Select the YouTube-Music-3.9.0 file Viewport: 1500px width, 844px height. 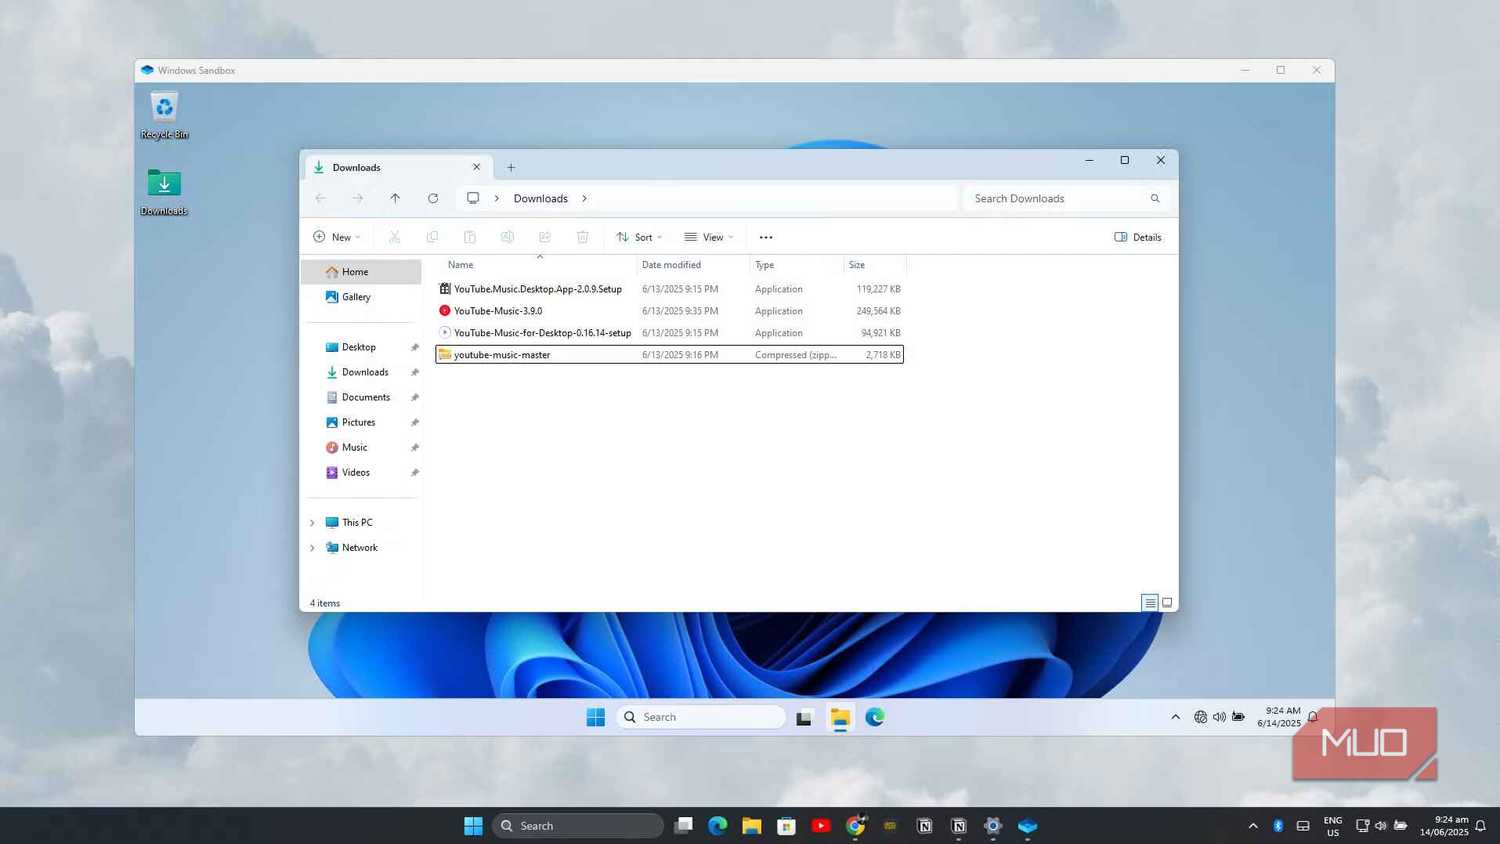[669, 311]
